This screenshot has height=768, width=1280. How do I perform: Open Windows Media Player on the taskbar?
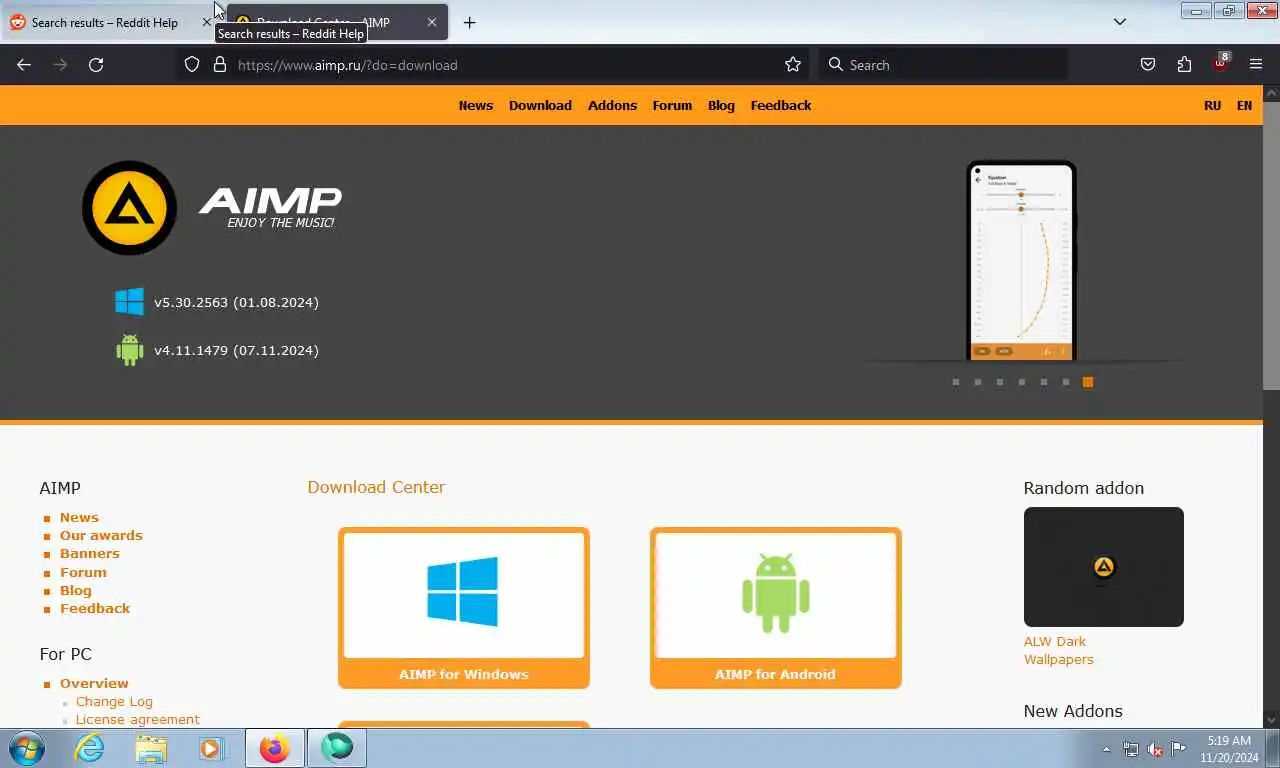click(212, 748)
